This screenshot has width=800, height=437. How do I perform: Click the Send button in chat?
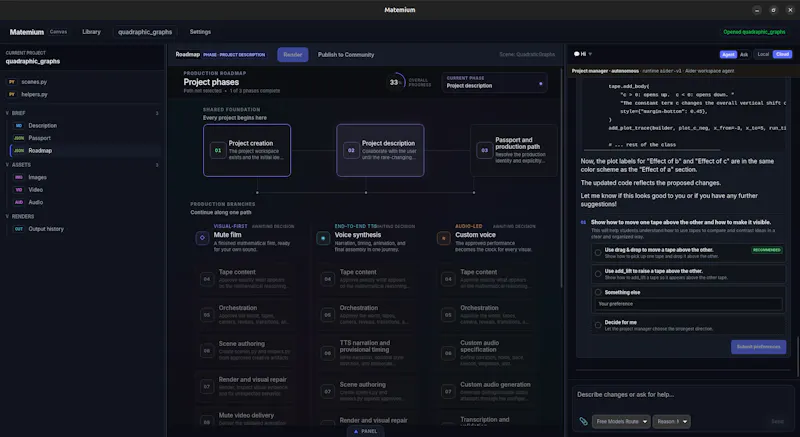[777, 421]
